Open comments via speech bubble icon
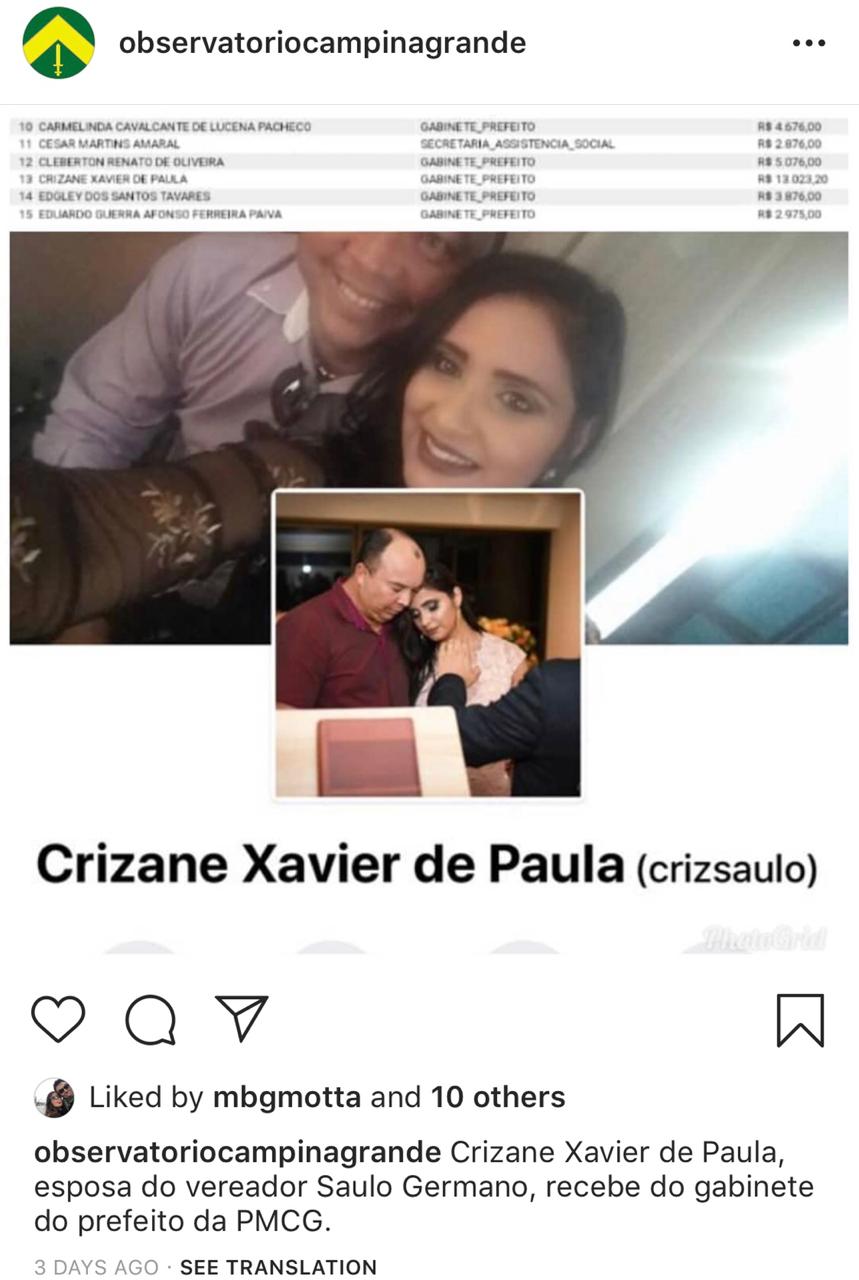 (151, 1020)
